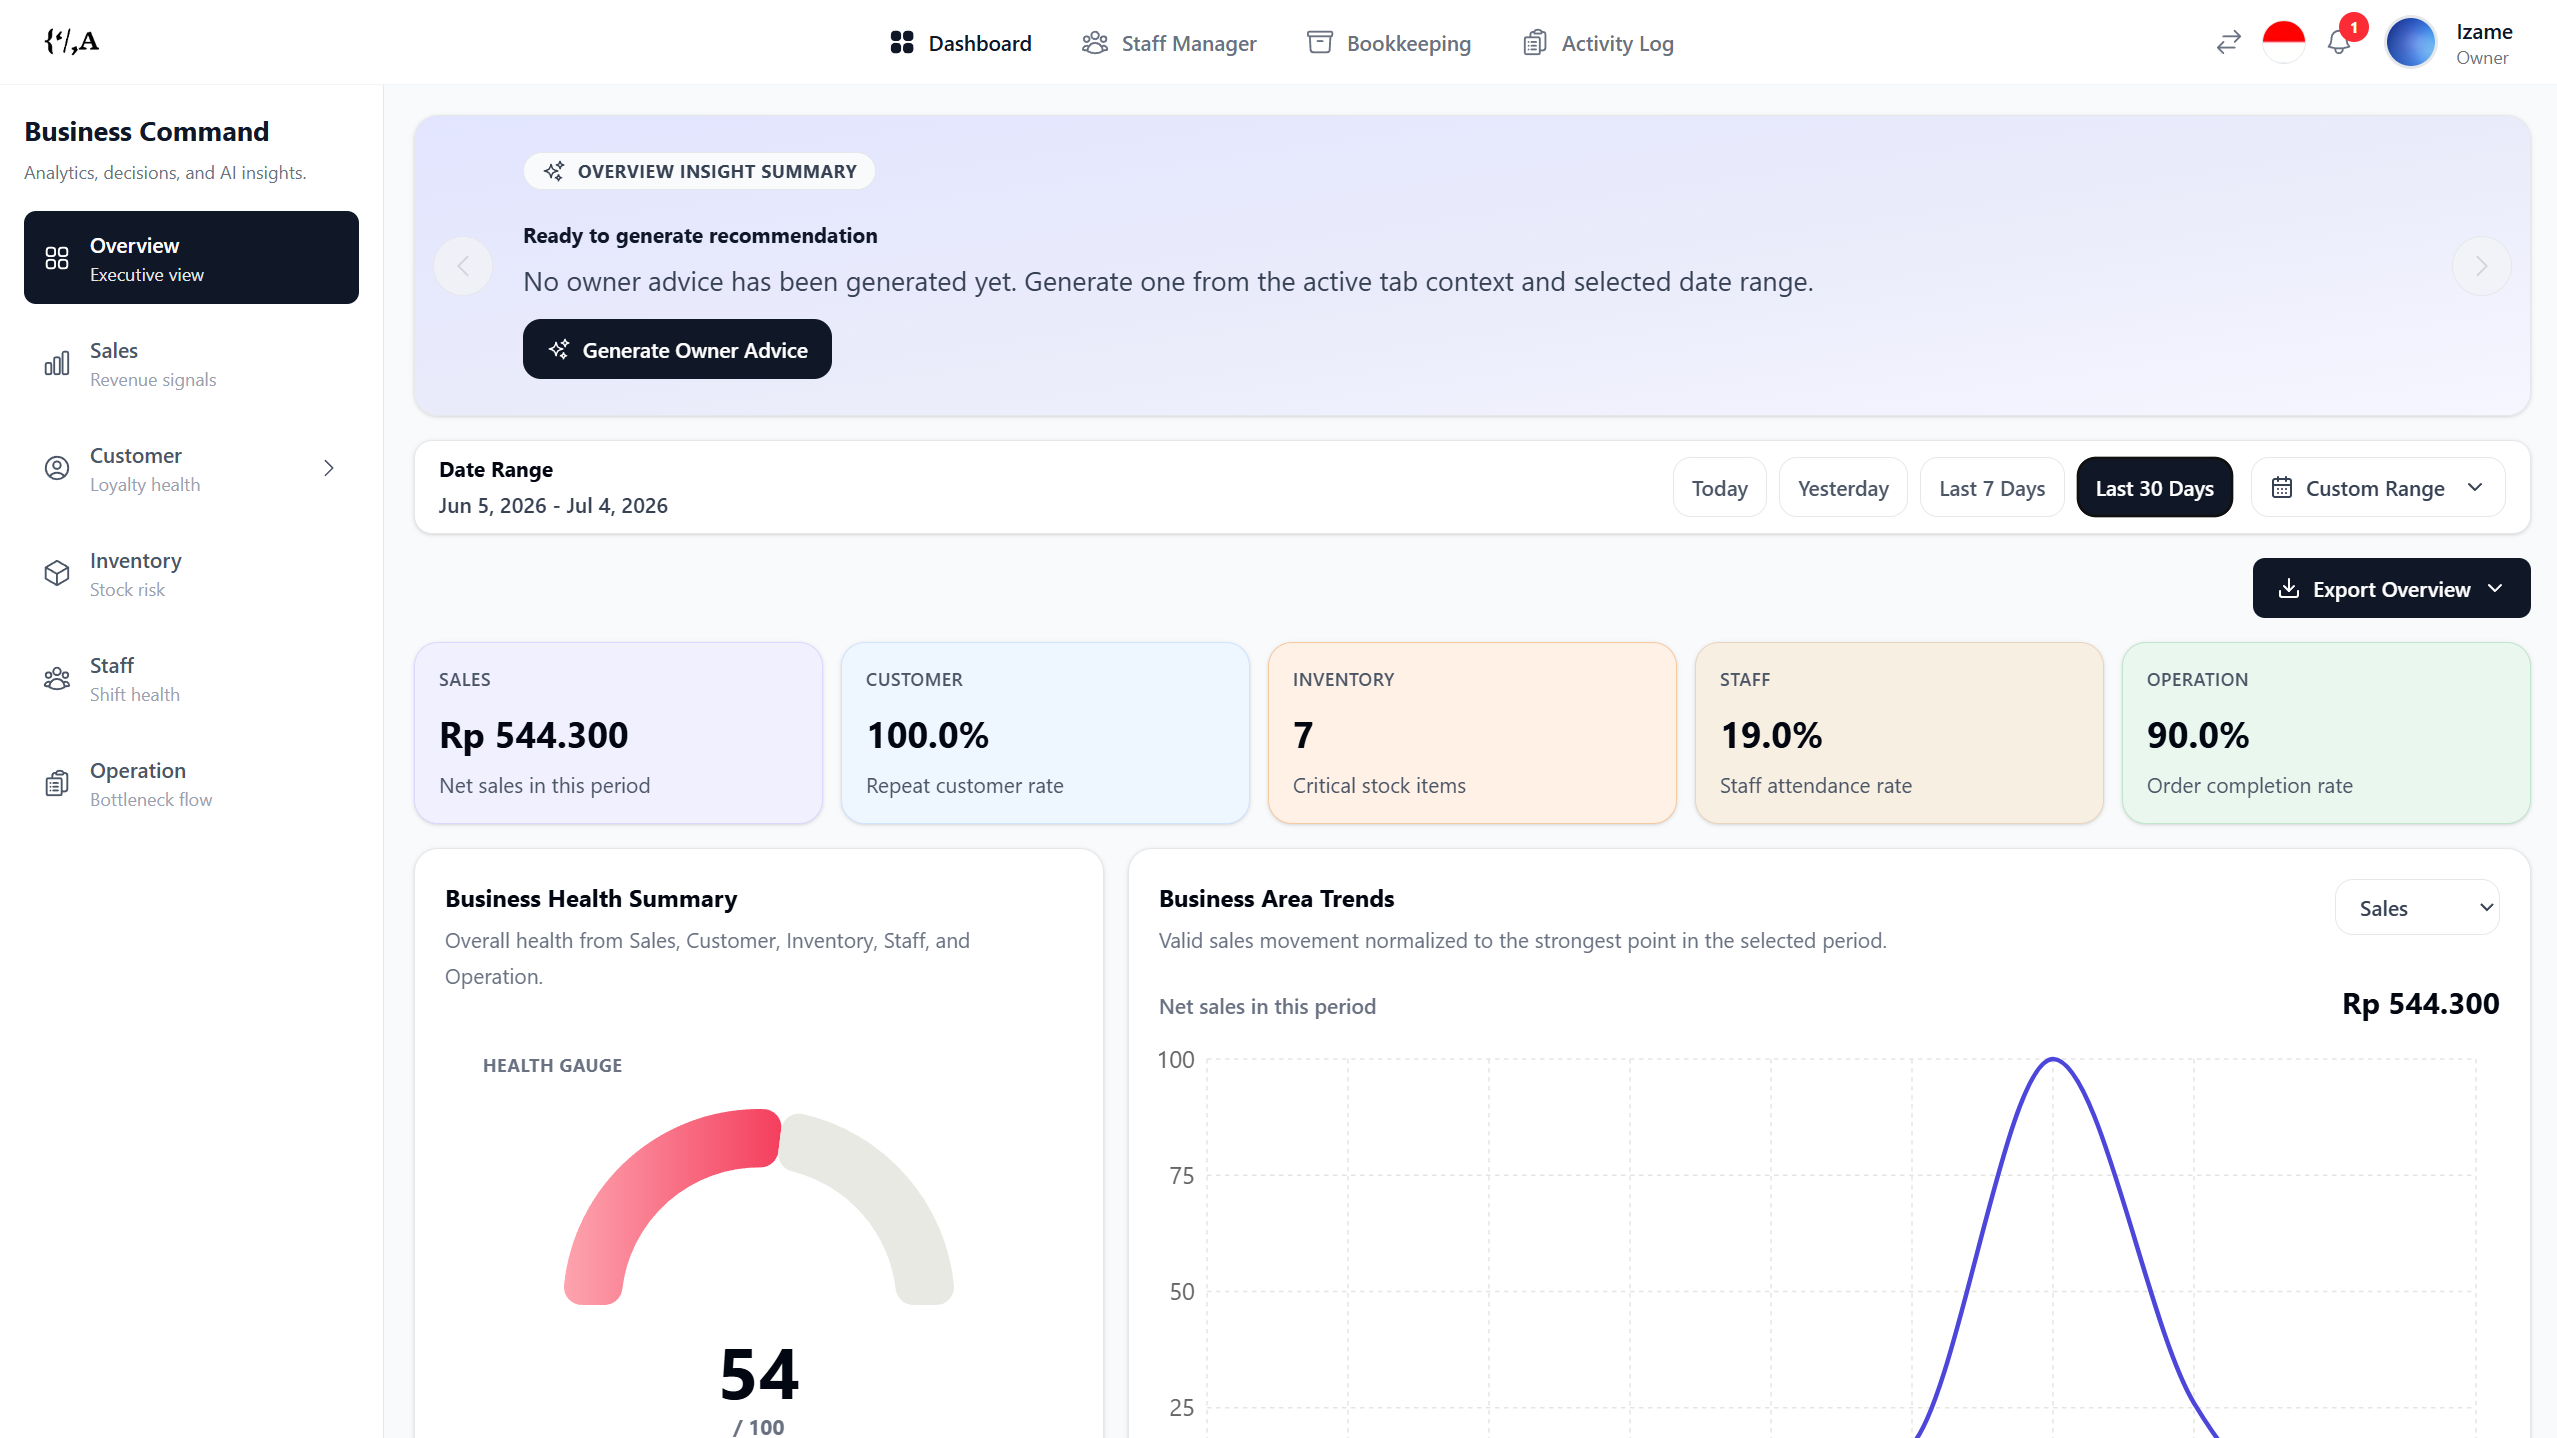2557x1438 pixels.
Task: Show previous insight with left arrow
Action: (463, 266)
